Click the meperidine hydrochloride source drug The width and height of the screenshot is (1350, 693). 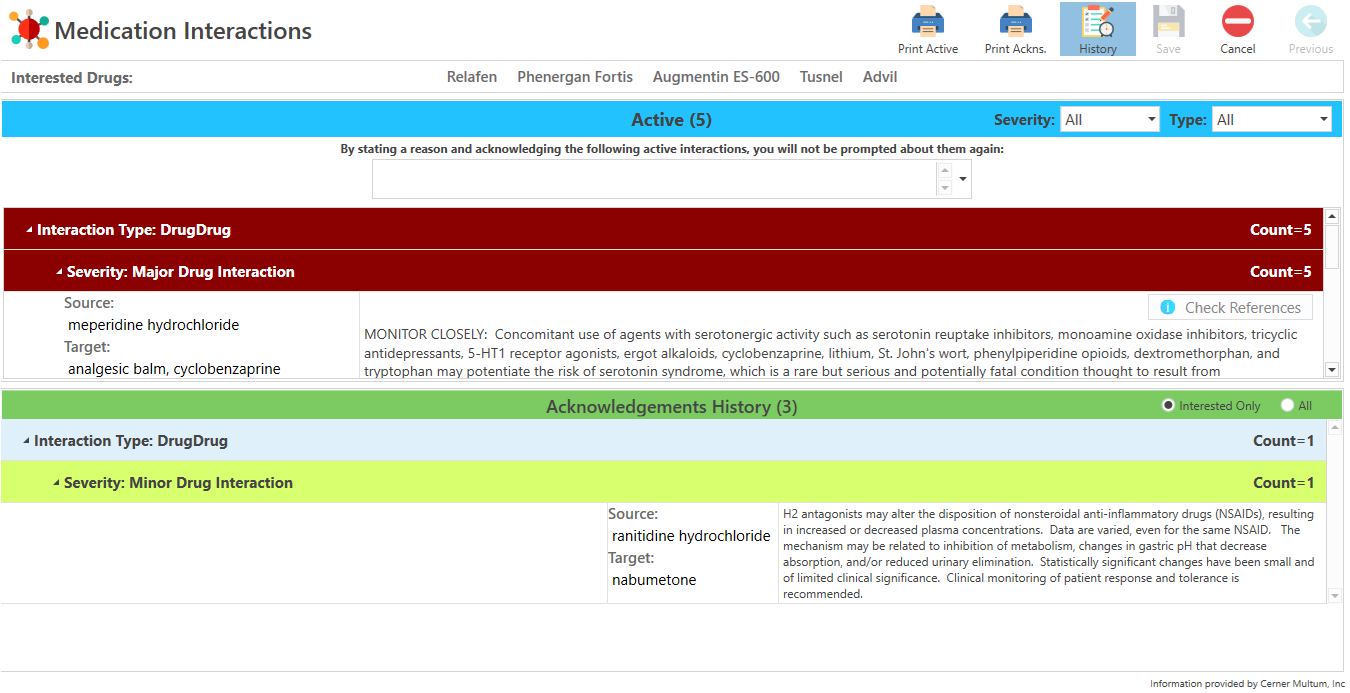point(154,325)
